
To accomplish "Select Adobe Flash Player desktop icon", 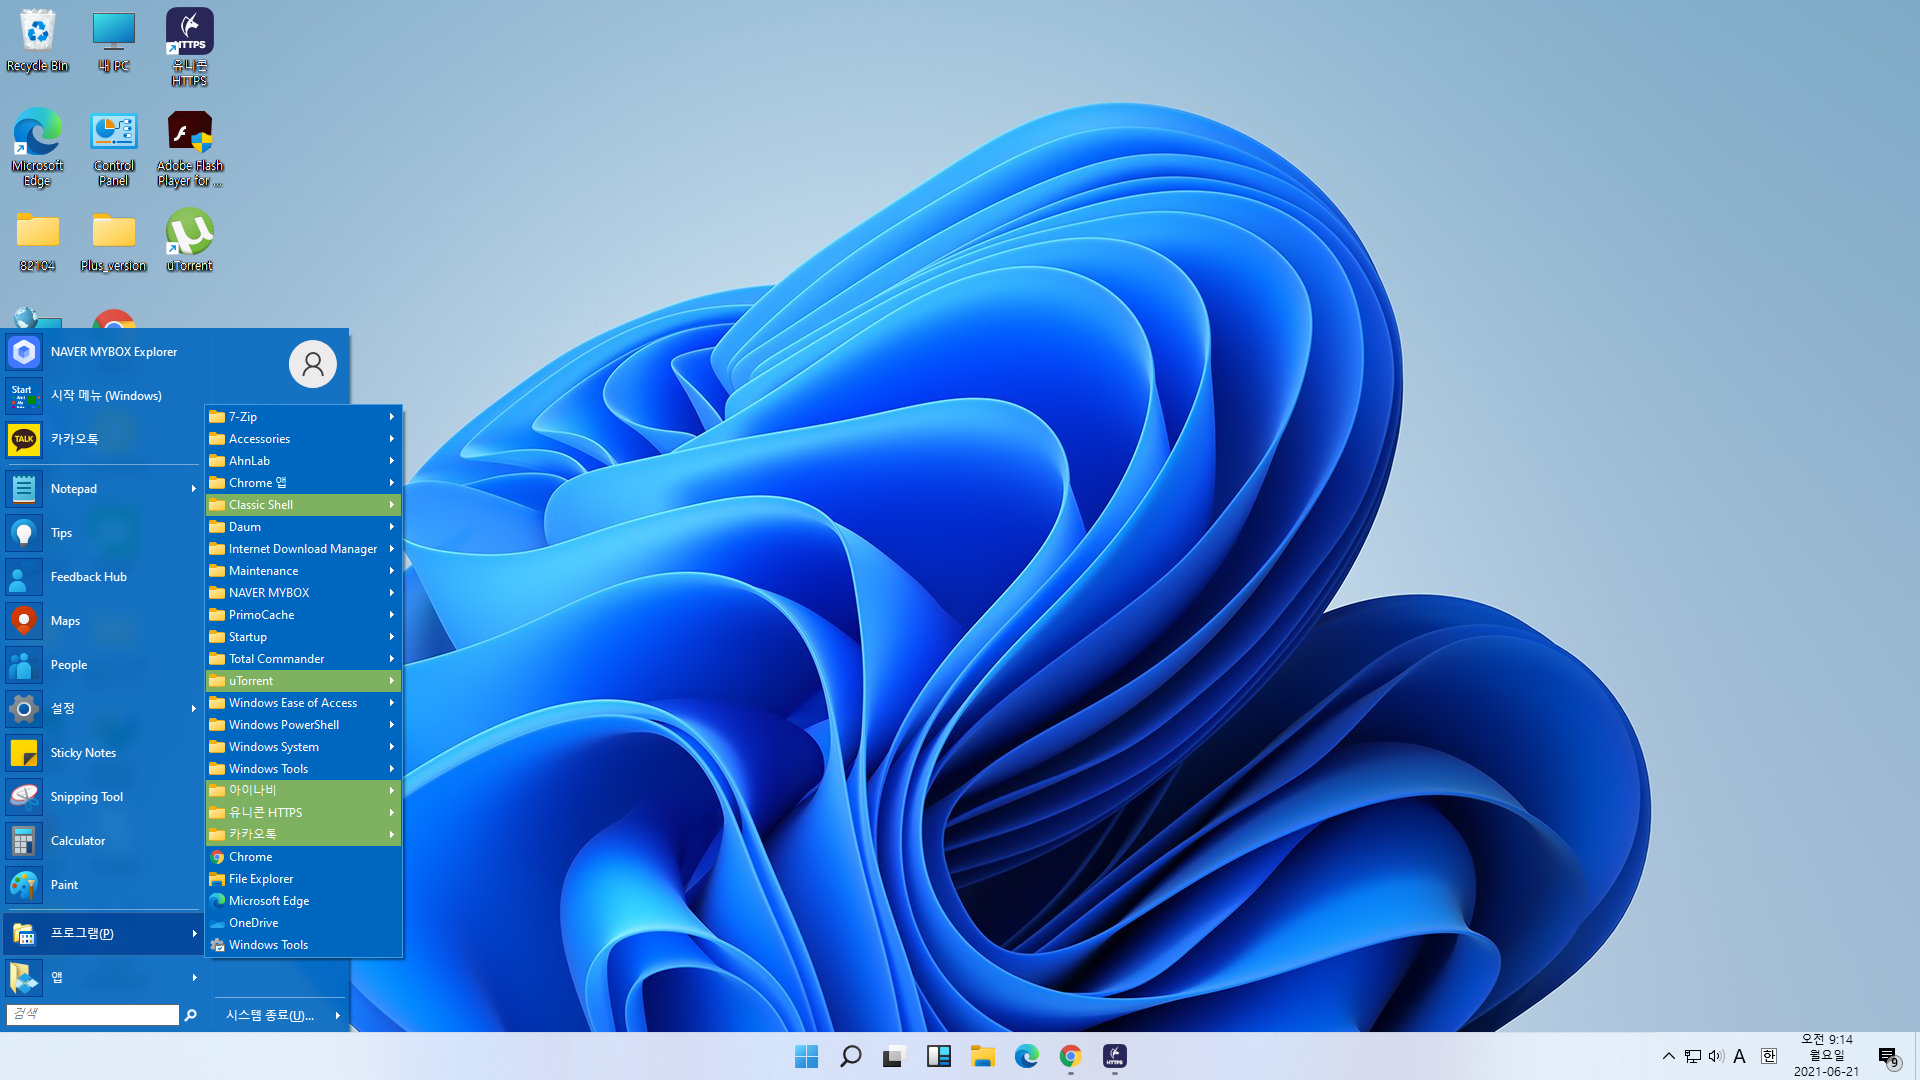I will pyautogui.click(x=189, y=149).
